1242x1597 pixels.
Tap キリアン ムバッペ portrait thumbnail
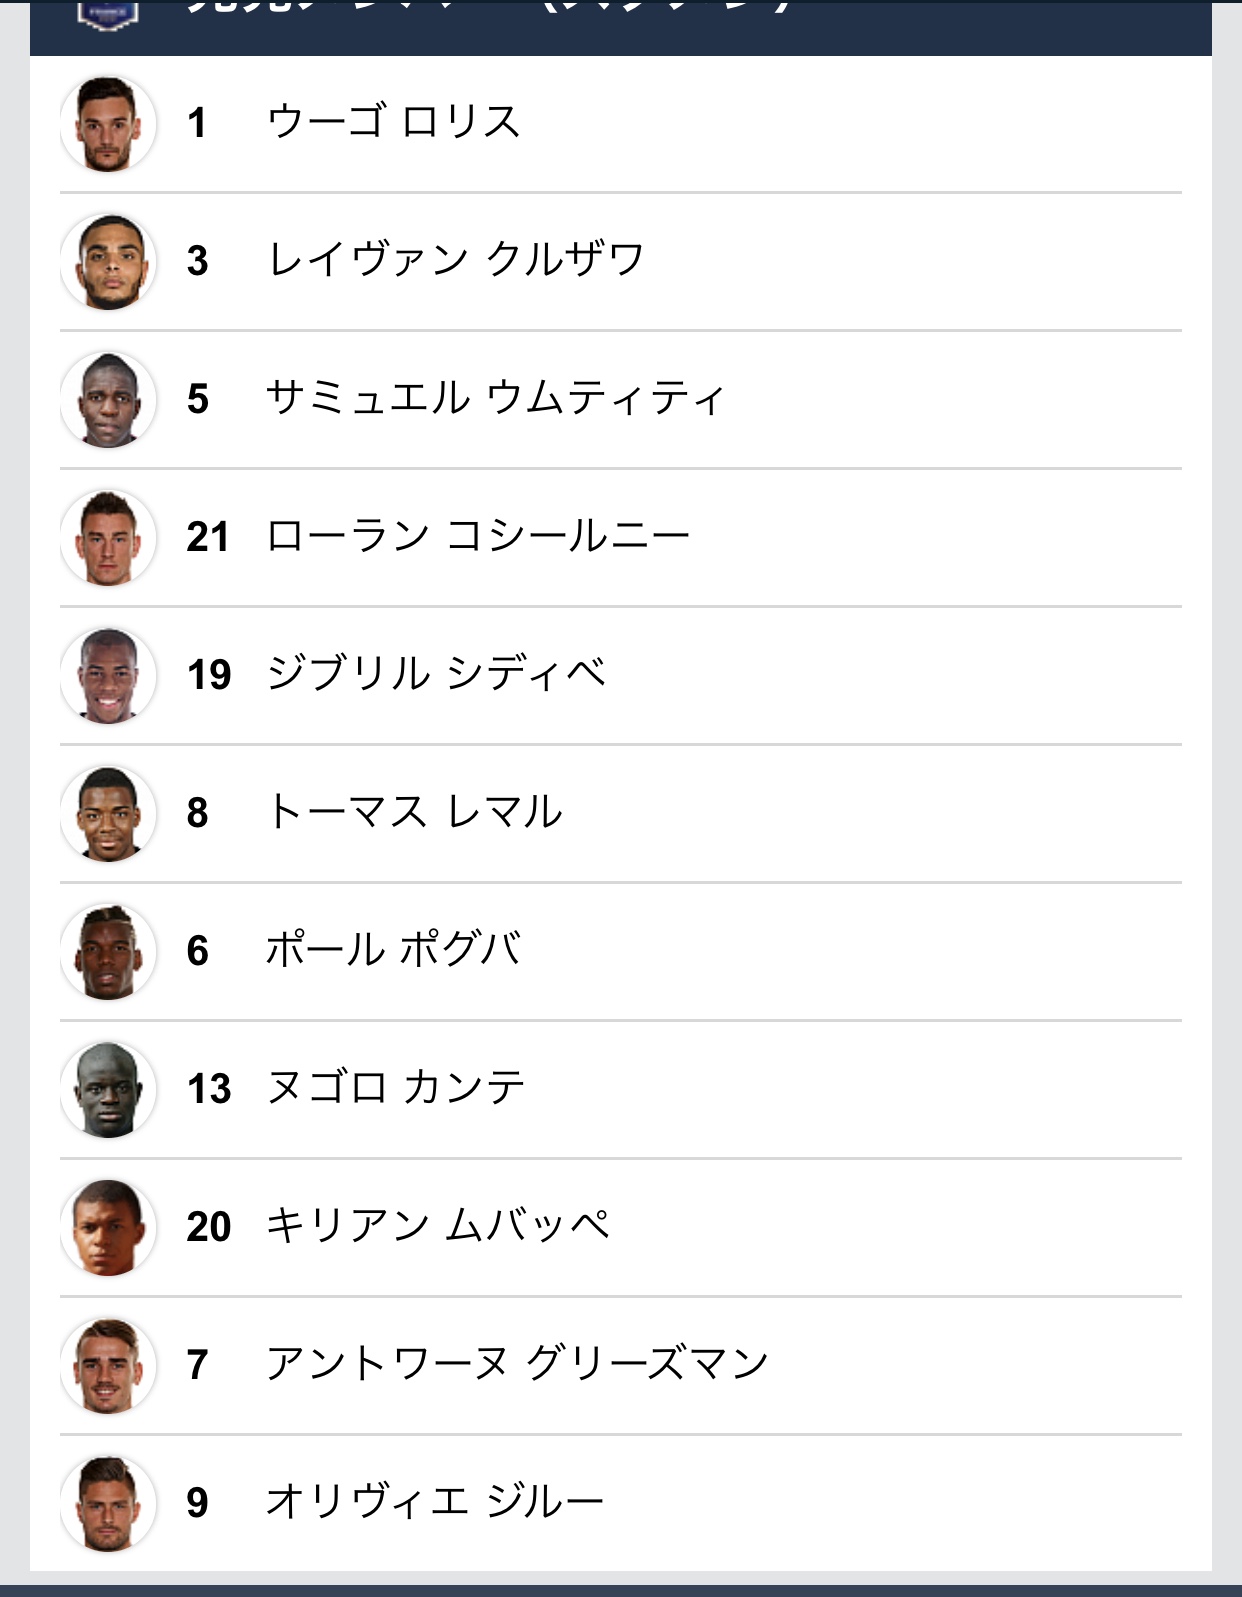tap(108, 1228)
